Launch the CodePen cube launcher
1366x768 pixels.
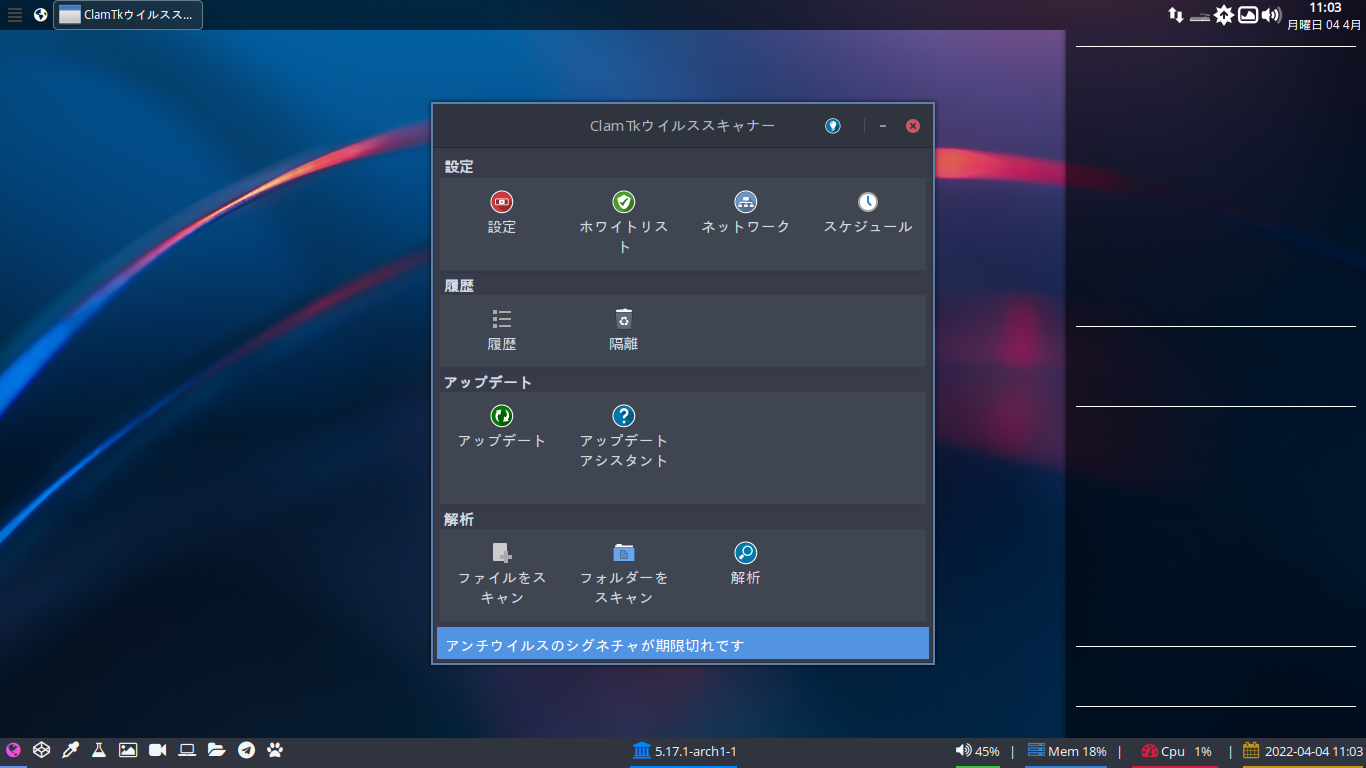(x=41, y=750)
